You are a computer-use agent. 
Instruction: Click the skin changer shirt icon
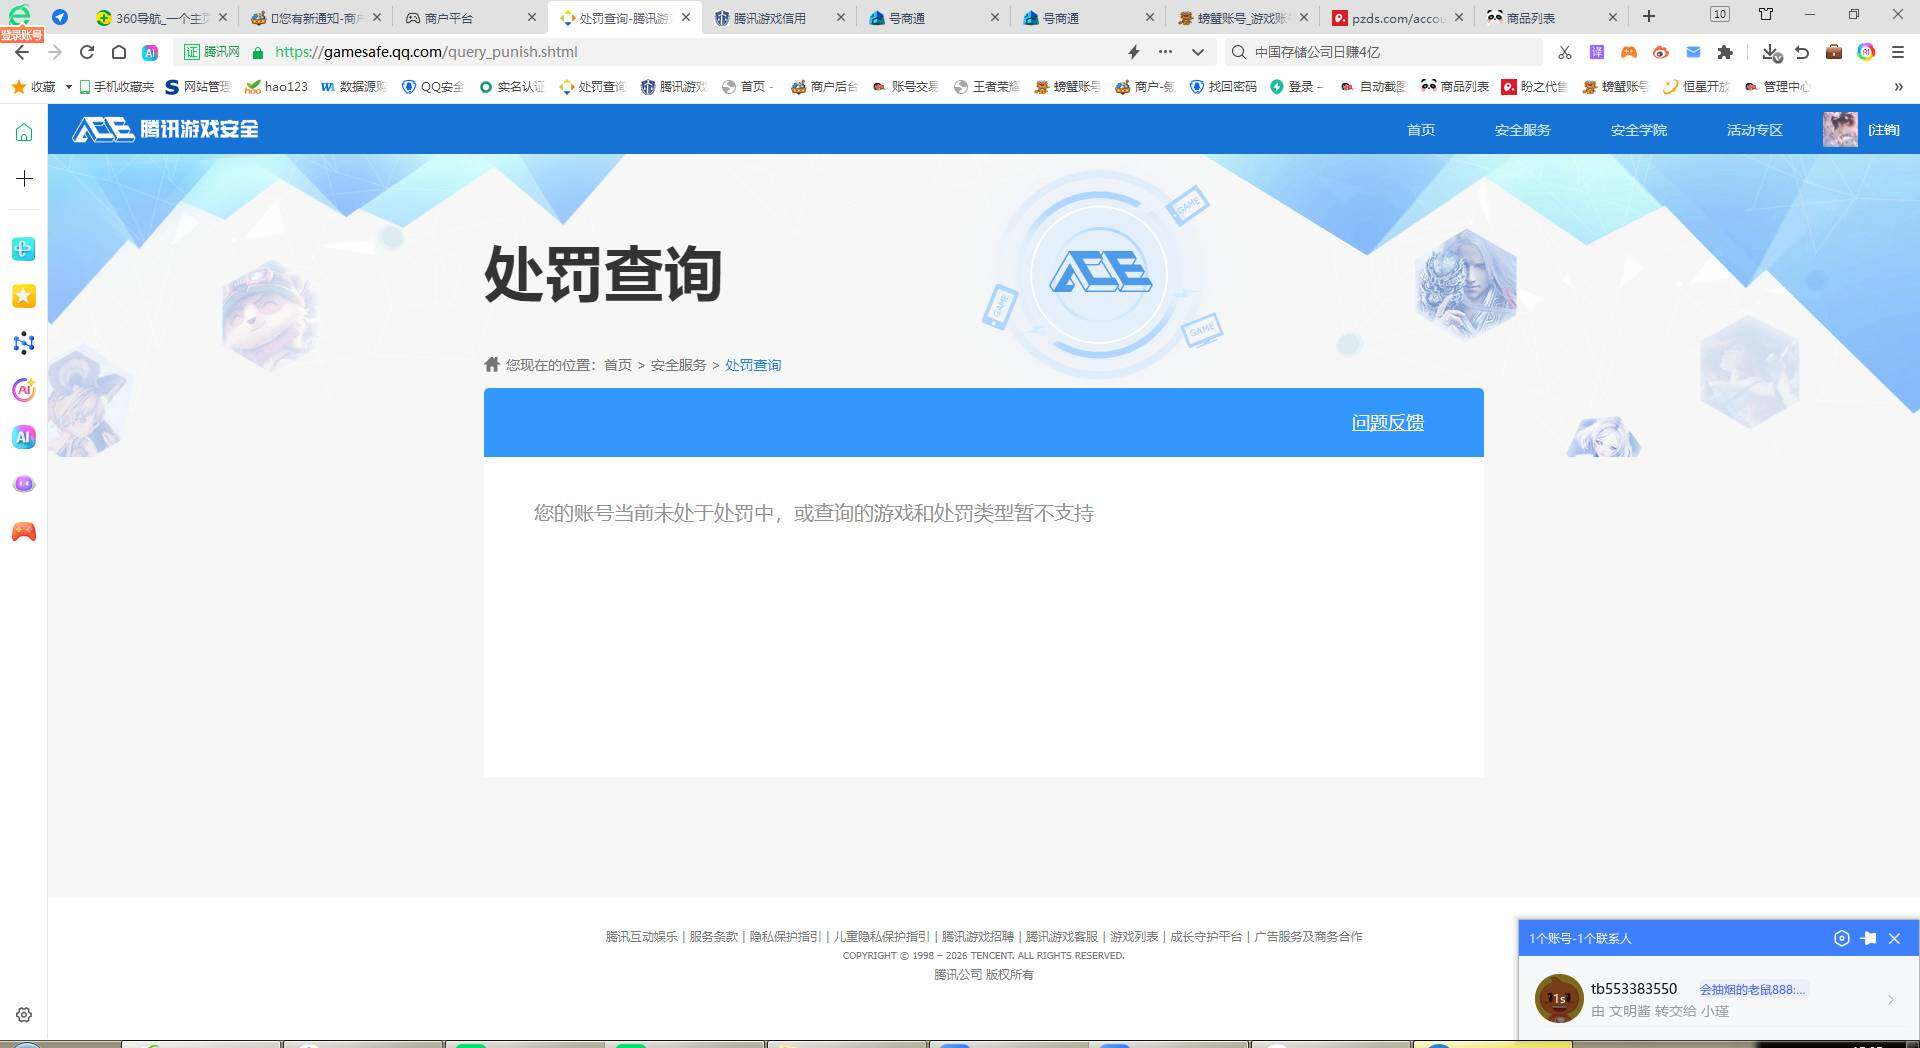coord(1766,14)
